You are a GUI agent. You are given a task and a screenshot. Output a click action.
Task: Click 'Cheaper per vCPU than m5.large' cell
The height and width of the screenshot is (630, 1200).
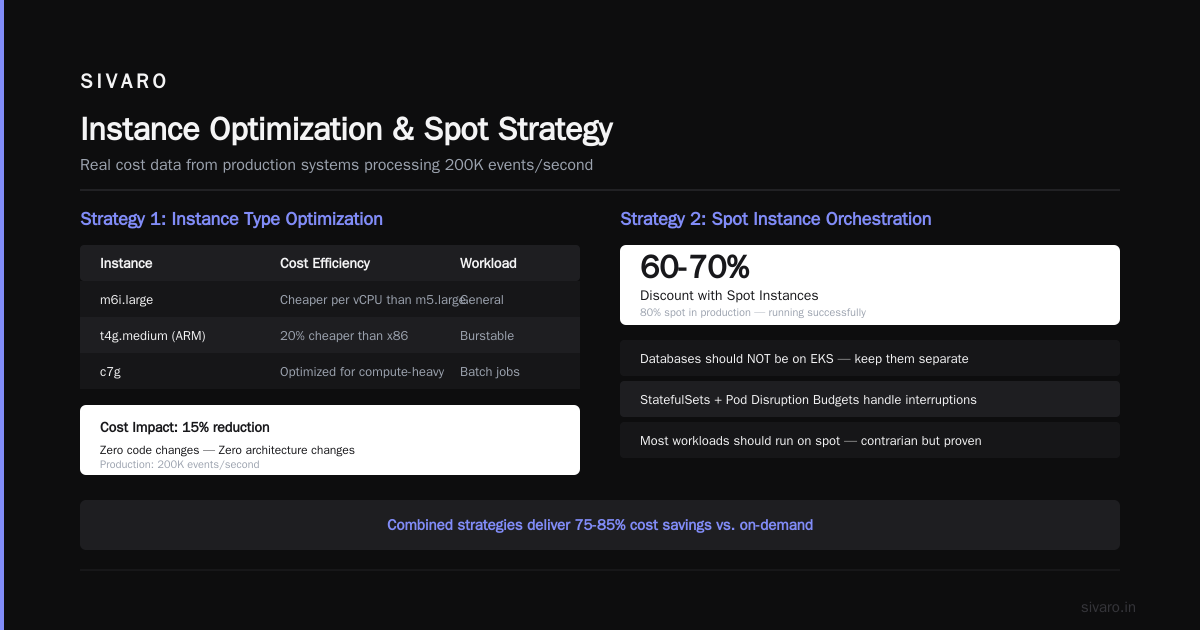(373, 299)
